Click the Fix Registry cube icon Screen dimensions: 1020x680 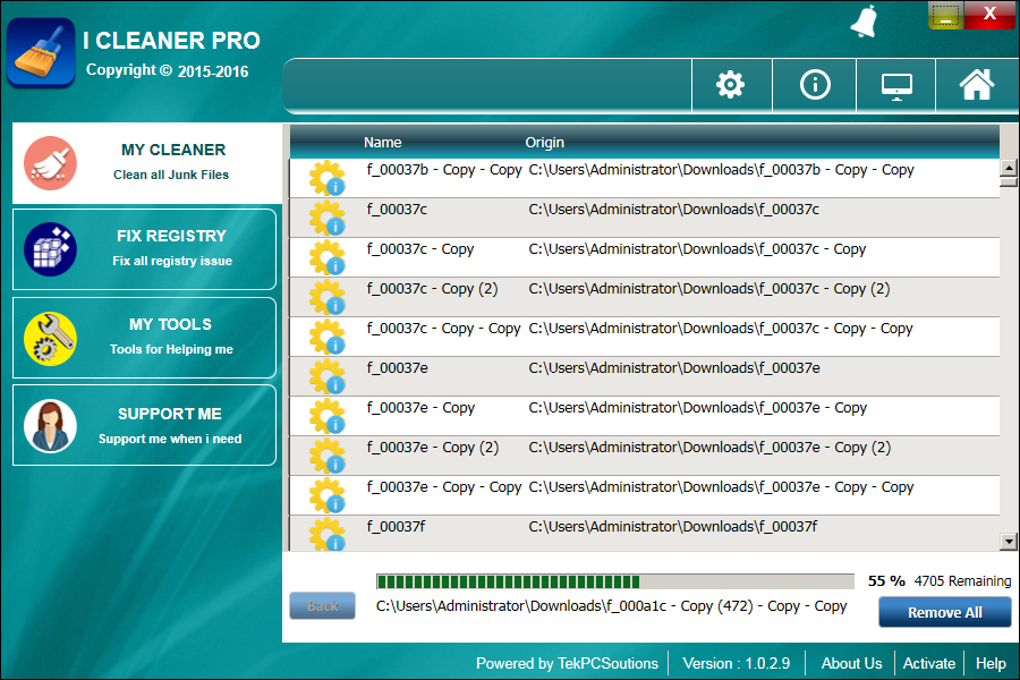[x=50, y=249]
